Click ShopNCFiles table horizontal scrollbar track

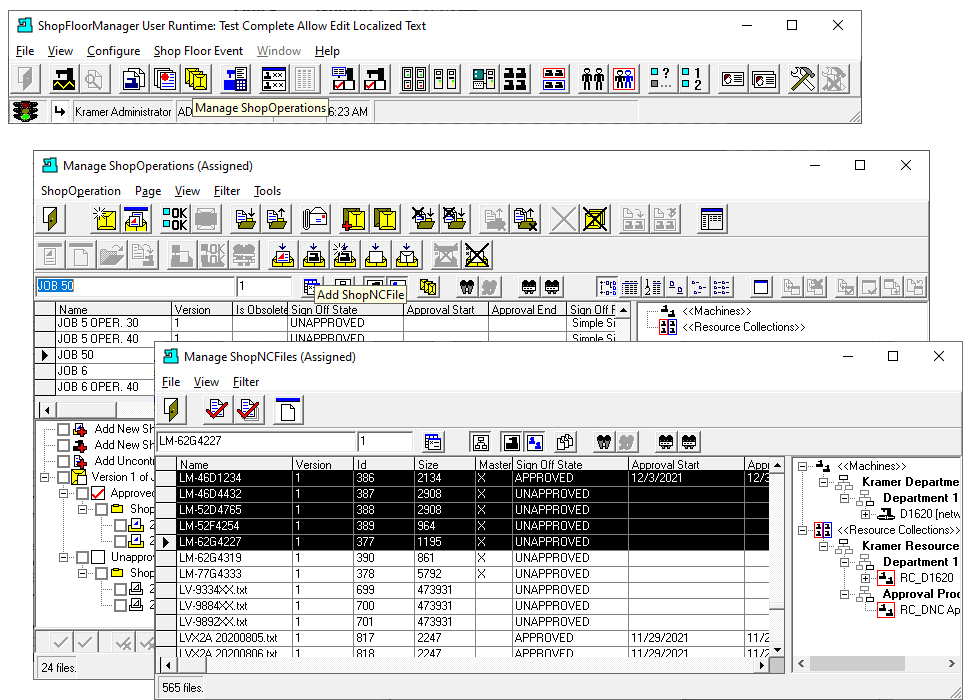(482, 665)
